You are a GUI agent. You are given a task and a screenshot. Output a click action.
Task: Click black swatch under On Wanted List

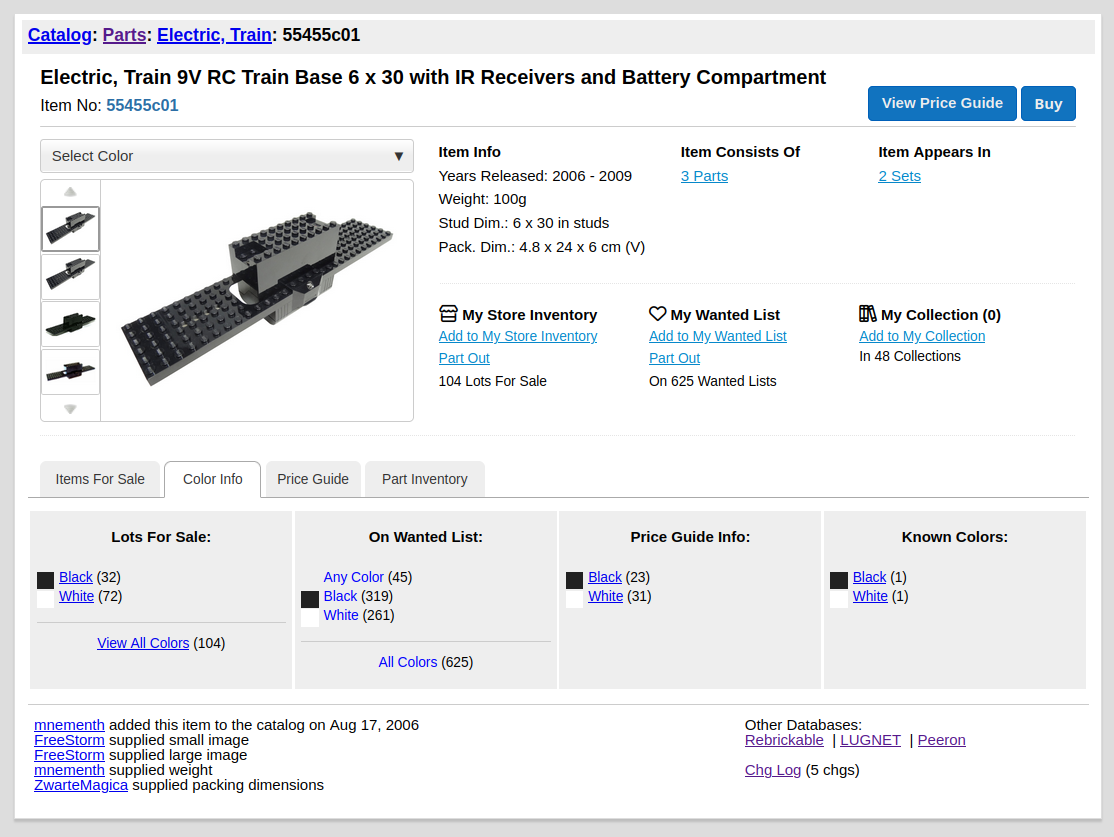(x=310, y=599)
